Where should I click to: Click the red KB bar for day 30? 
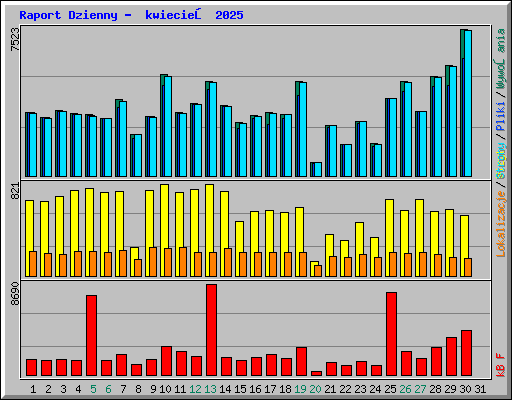[467, 353]
